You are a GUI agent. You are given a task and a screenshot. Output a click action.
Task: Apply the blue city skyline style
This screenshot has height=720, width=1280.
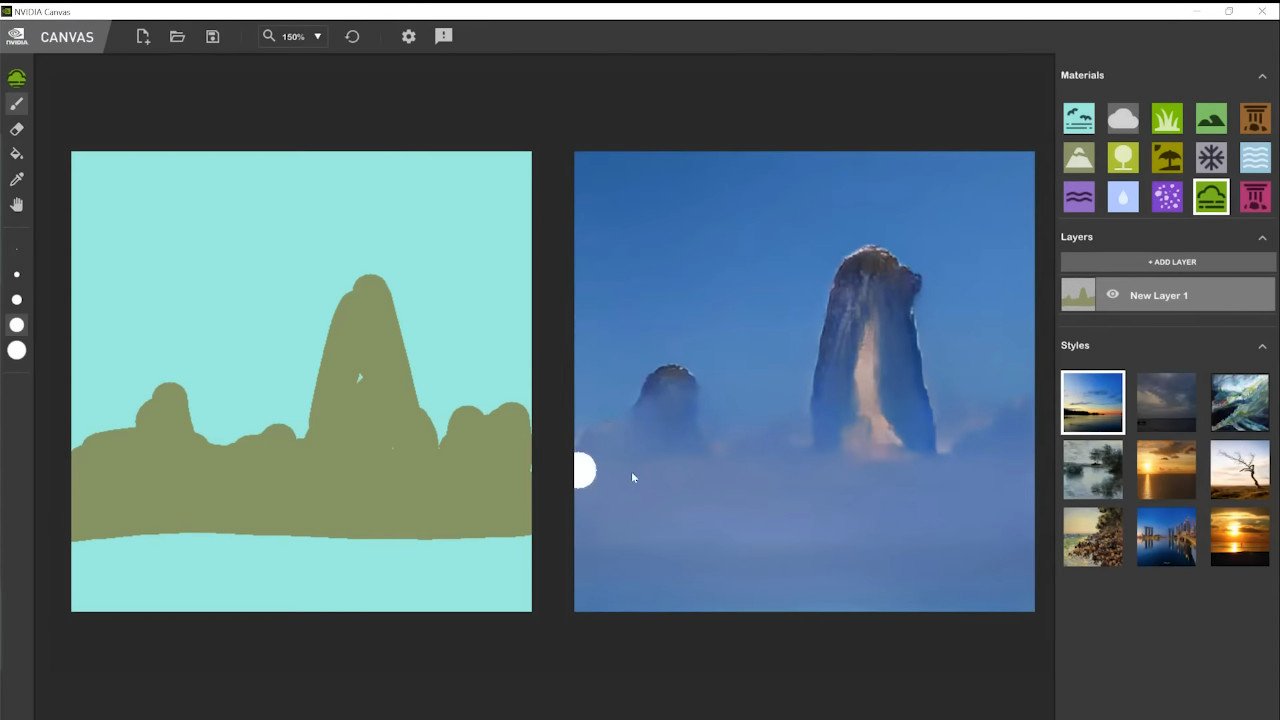click(1166, 537)
